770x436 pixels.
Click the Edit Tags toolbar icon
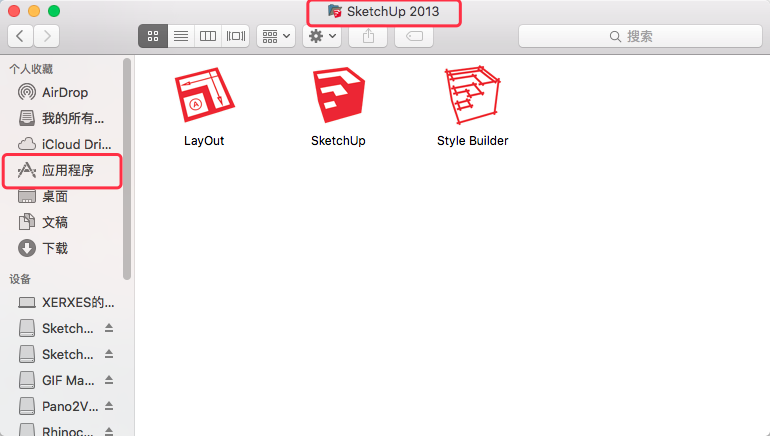tap(414, 36)
